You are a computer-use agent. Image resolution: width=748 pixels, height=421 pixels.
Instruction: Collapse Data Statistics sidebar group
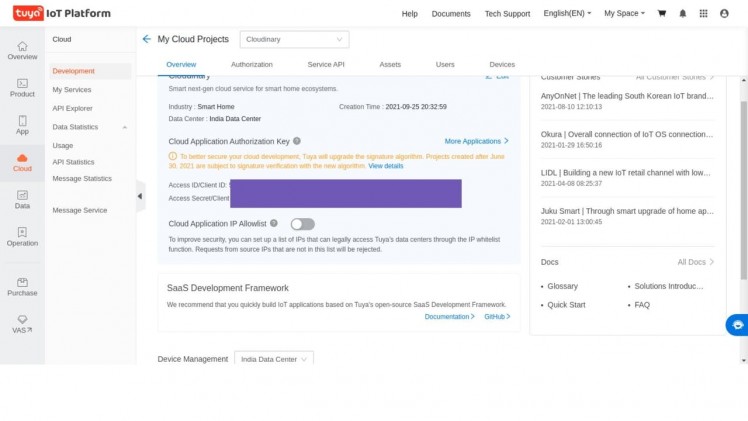click(x=125, y=127)
